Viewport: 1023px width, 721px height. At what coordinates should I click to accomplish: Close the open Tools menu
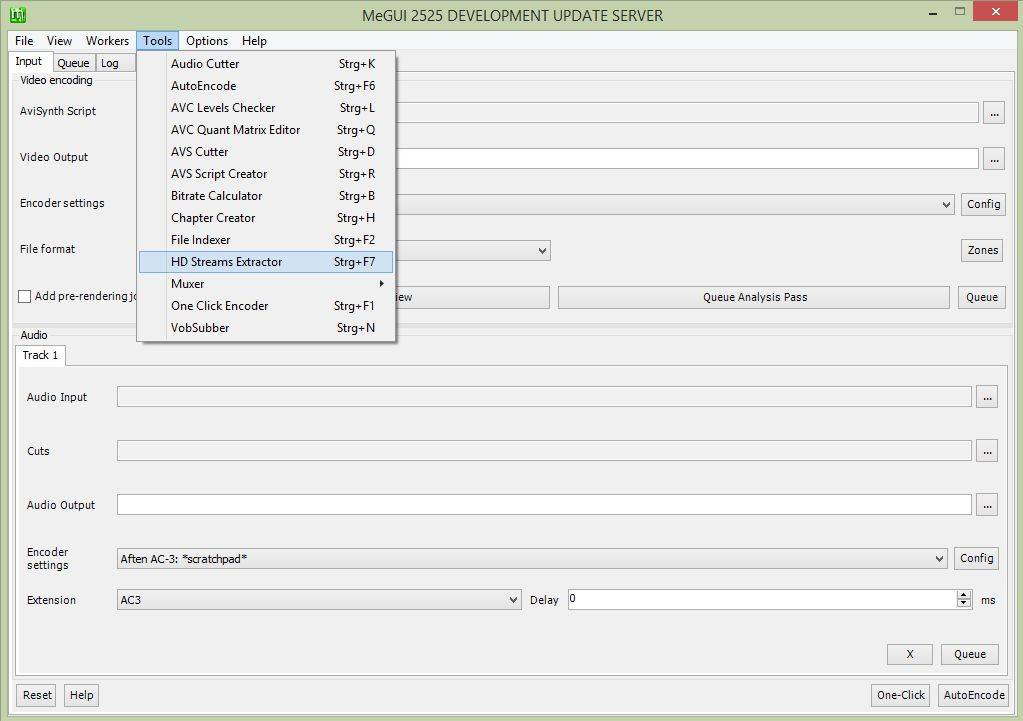(x=158, y=40)
